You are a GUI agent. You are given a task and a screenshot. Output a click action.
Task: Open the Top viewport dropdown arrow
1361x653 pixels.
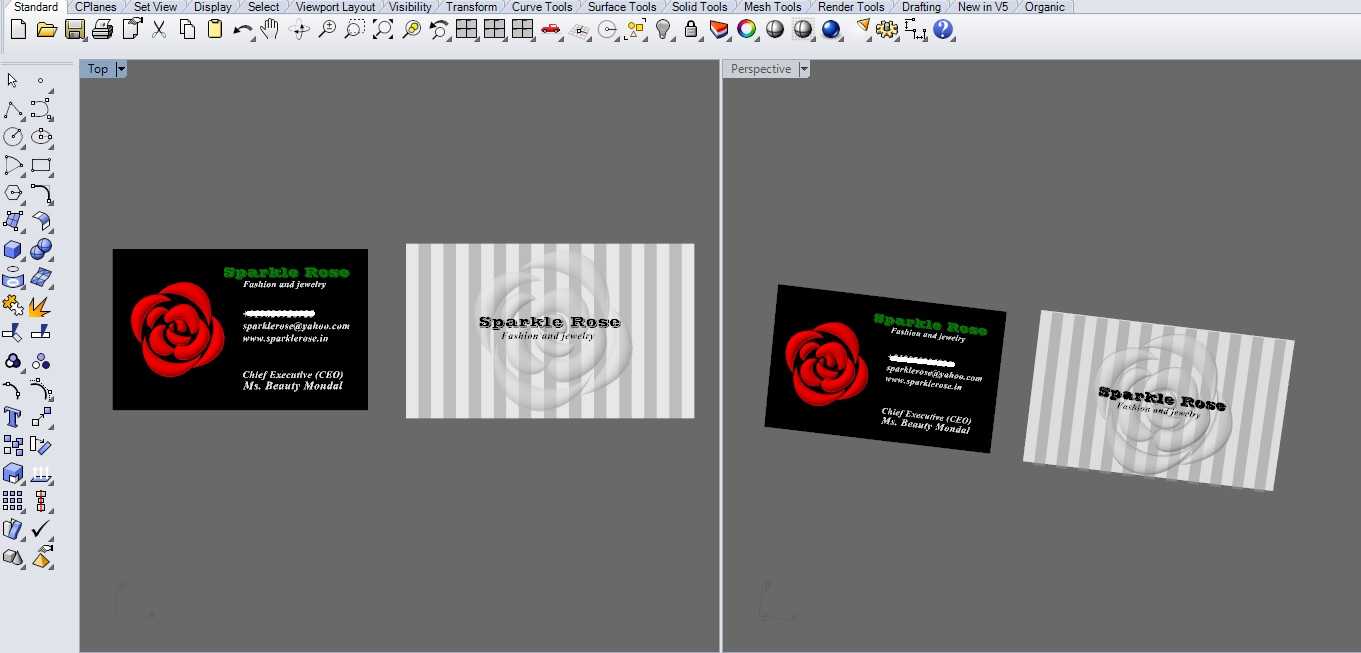[121, 69]
